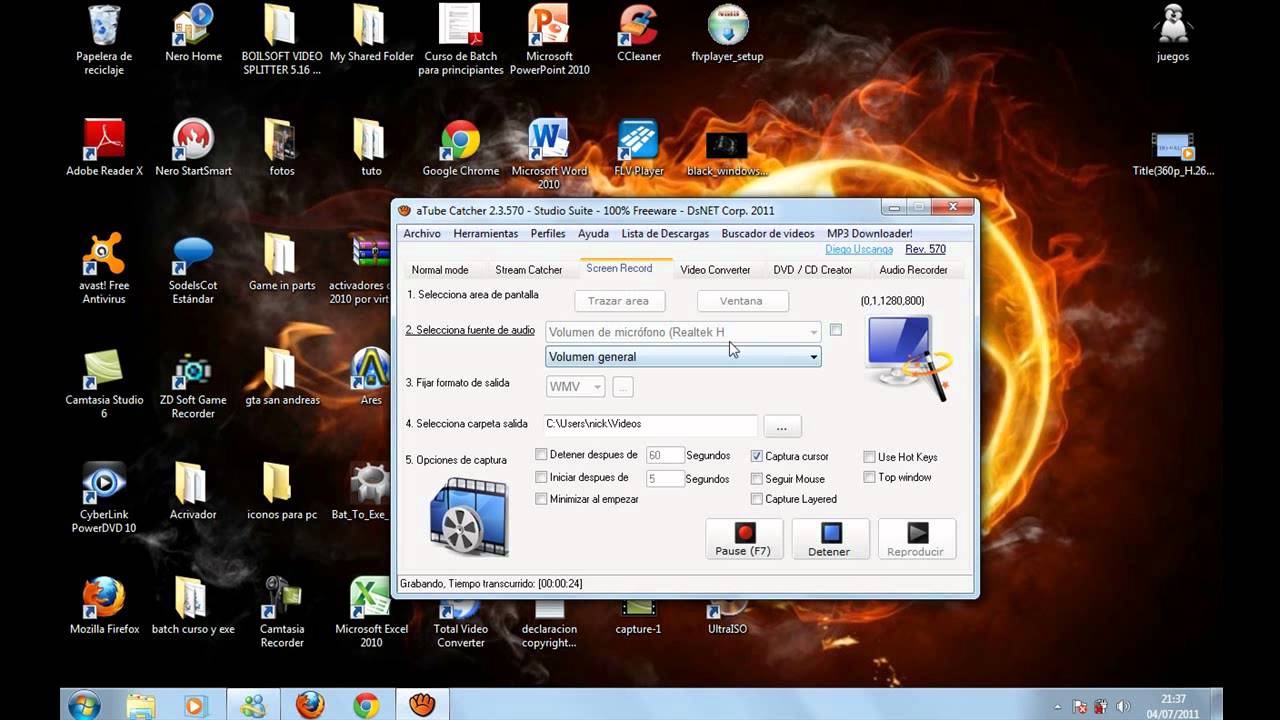The height and width of the screenshot is (720, 1280).
Task: Open the Windows Start menu
Action: tap(84, 704)
